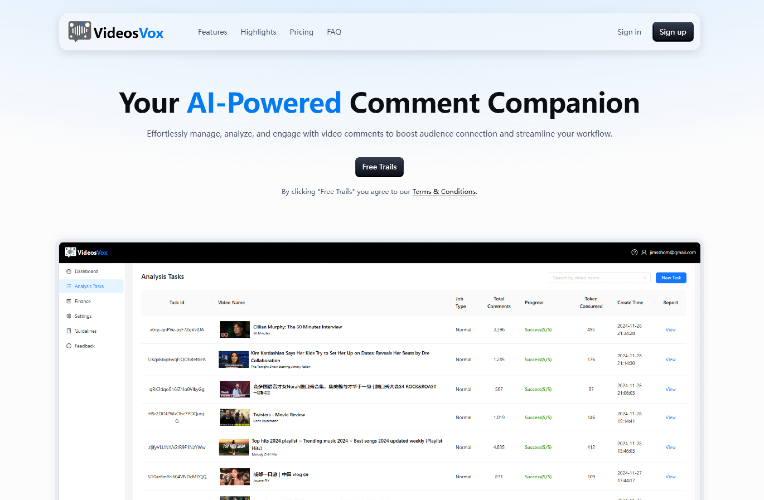Screen dimensions: 764x500
Task: Click the Guidelines sidebar icon
Action: [69, 331]
